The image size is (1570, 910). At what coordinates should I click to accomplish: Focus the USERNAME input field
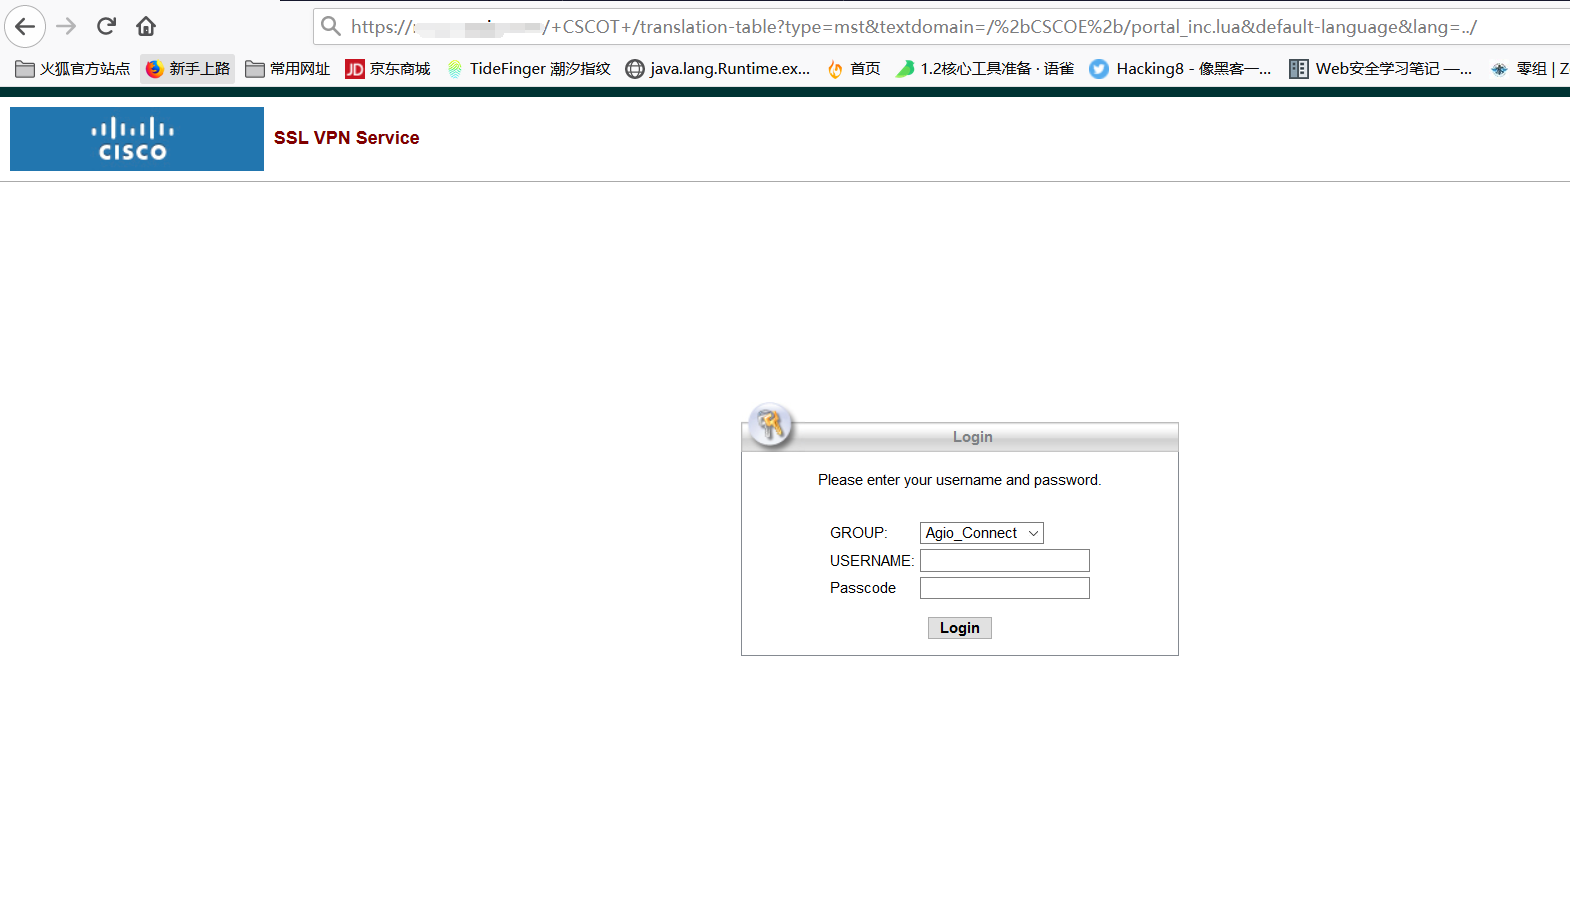coord(1005,561)
